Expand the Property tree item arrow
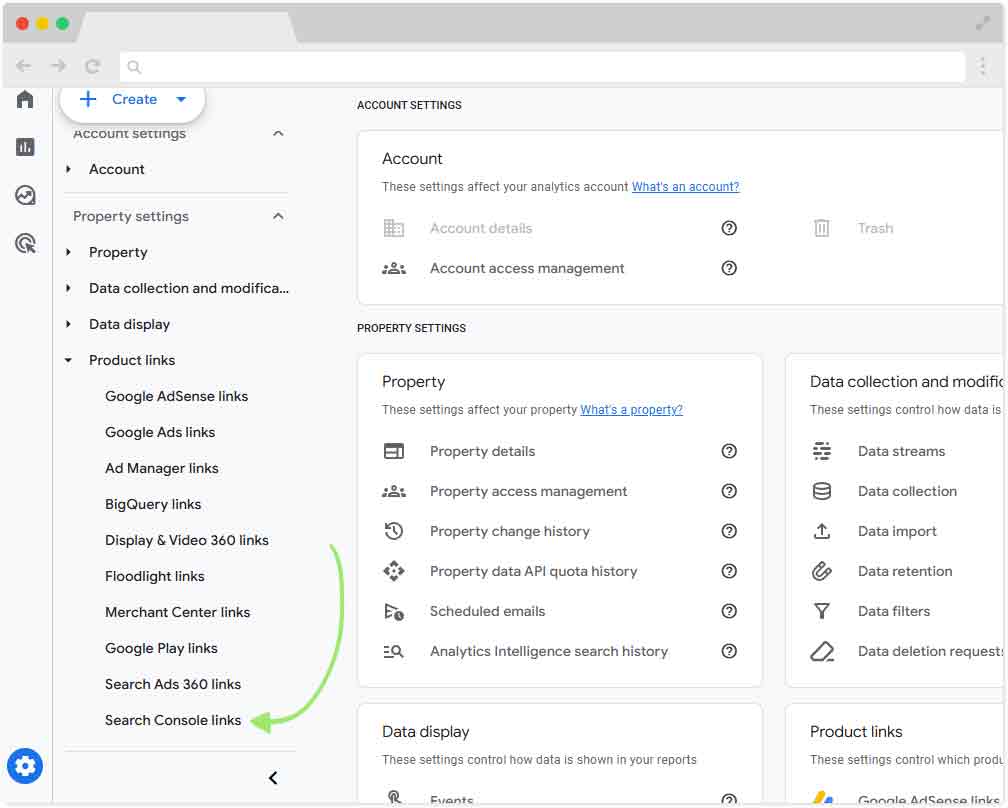The image size is (1008, 808). 68,252
